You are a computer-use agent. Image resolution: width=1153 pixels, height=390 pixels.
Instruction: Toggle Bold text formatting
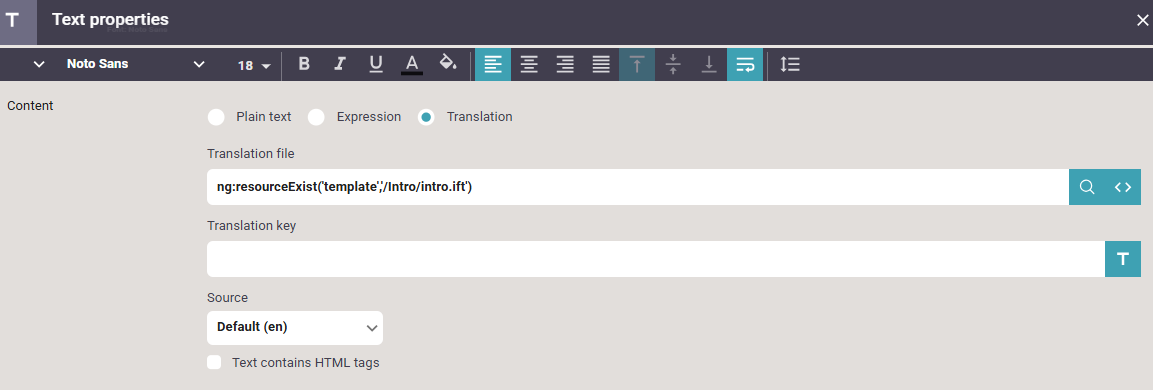[304, 64]
